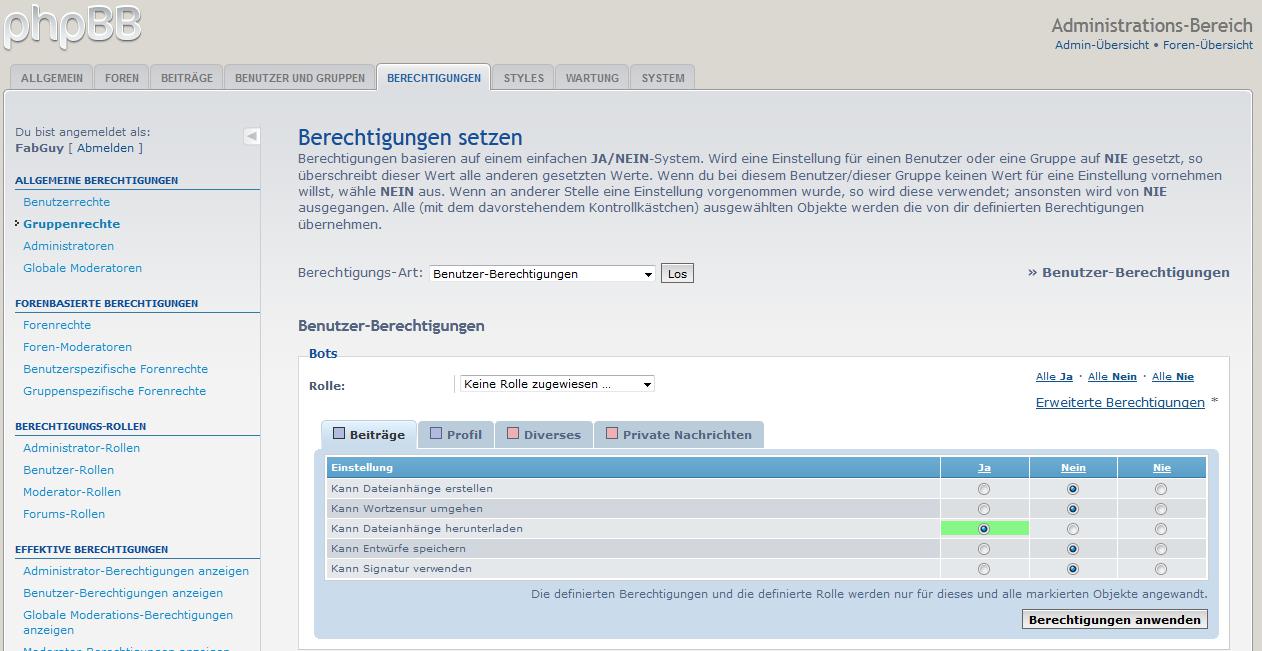The image size is (1262, 651).
Task: Set 'Kann Entwürfe speichern' to Nie
Action: coord(1161,549)
